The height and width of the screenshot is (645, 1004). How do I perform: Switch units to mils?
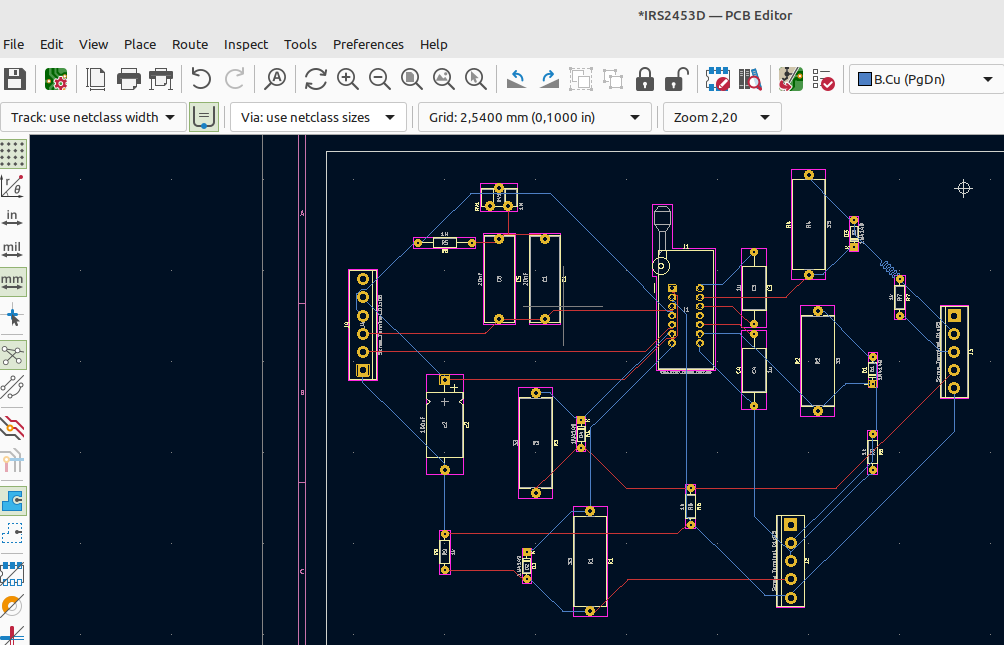[x=13, y=250]
